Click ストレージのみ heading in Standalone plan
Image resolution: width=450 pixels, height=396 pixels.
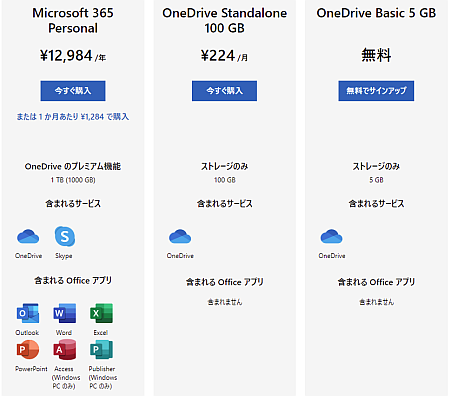(224, 166)
